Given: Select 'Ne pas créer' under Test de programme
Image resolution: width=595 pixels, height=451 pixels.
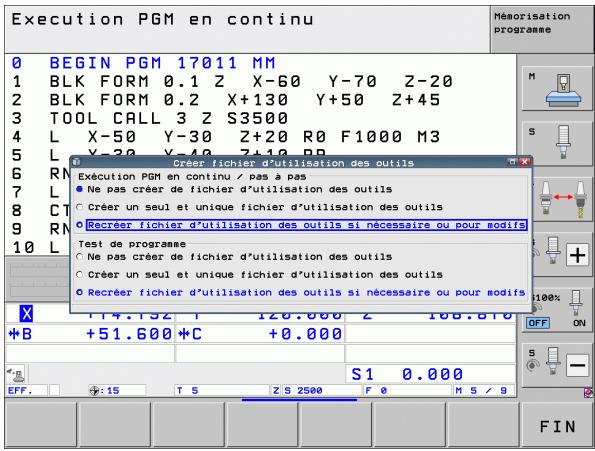Looking at the screenshot, I should click(x=235, y=257).
